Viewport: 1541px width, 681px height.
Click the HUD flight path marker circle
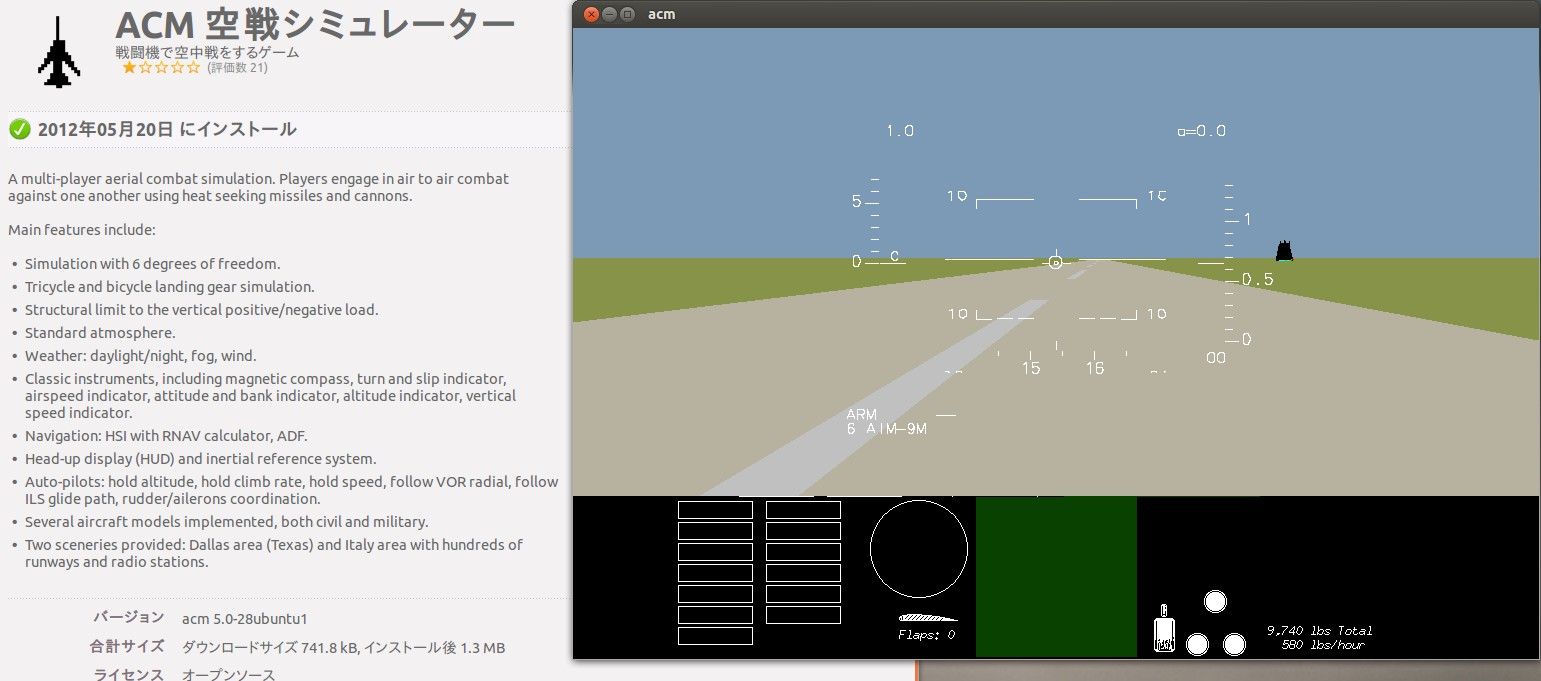click(1055, 262)
